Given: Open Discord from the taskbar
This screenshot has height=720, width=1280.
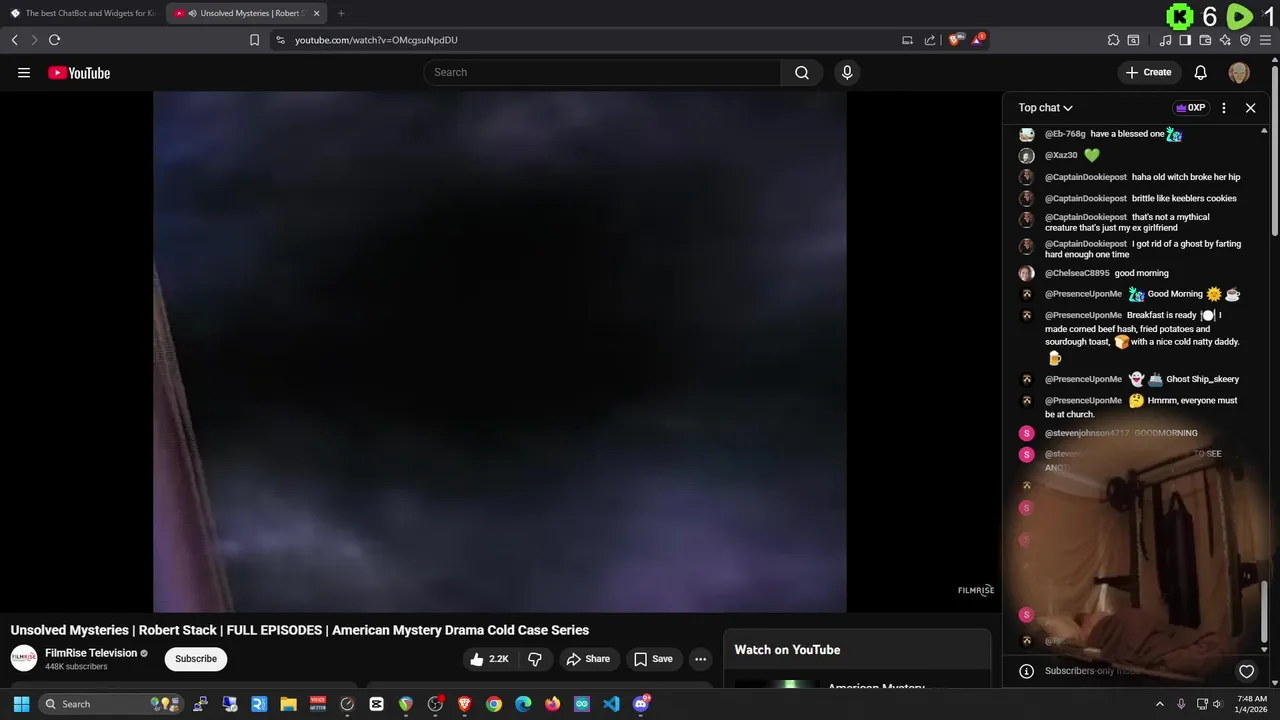Looking at the screenshot, I should [x=641, y=704].
